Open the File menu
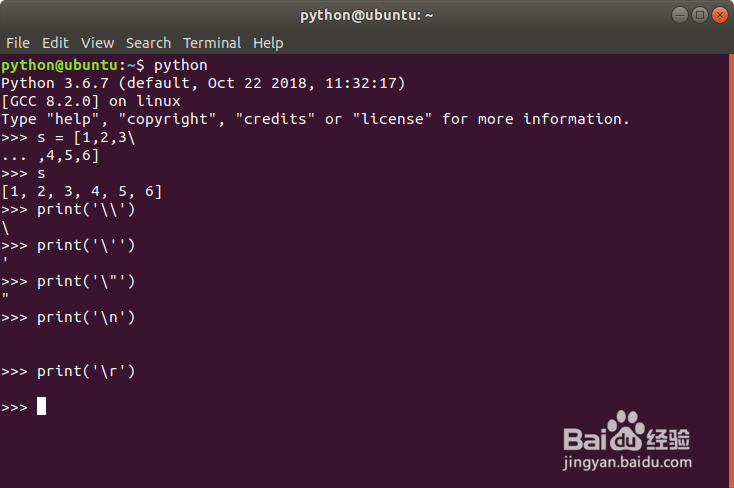 tap(18, 43)
